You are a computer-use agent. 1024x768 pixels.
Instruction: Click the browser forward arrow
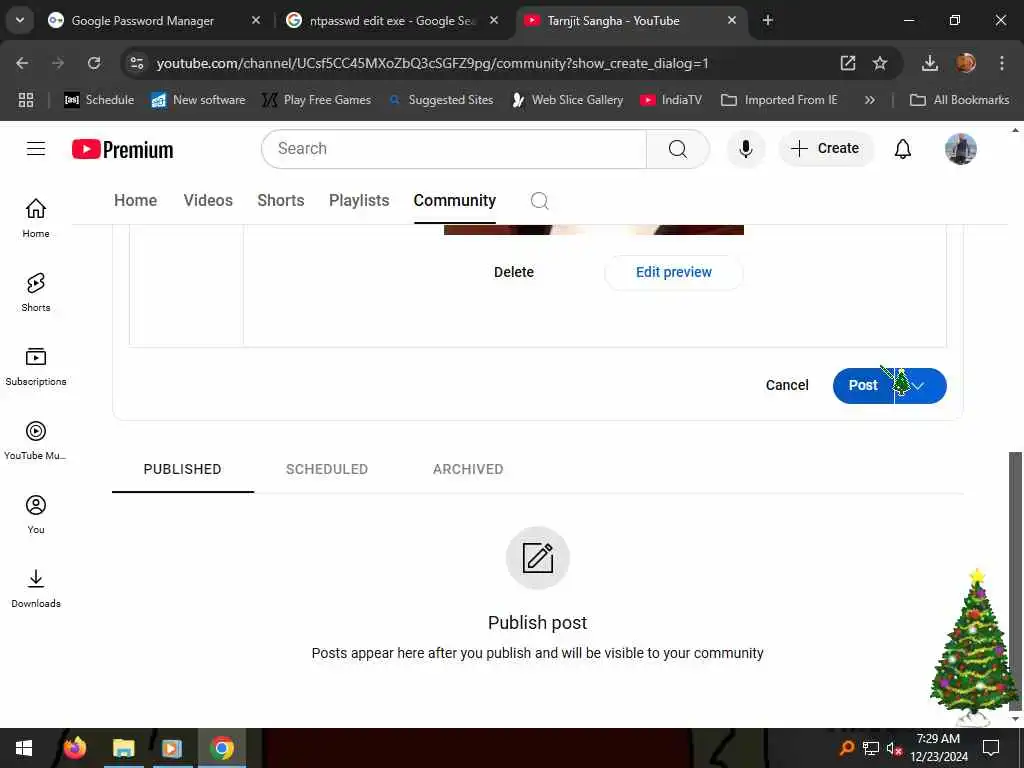click(58, 63)
